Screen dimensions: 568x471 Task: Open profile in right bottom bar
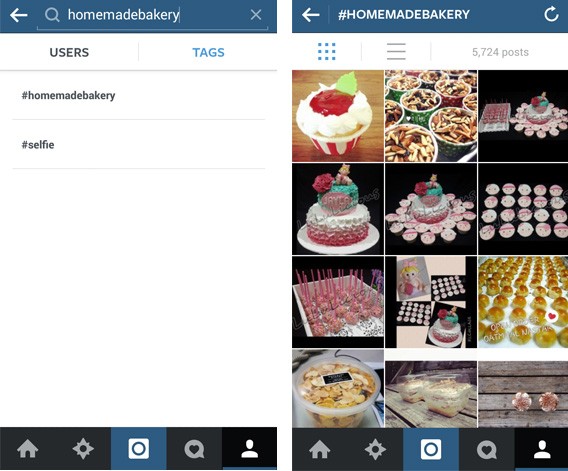[x=542, y=449]
